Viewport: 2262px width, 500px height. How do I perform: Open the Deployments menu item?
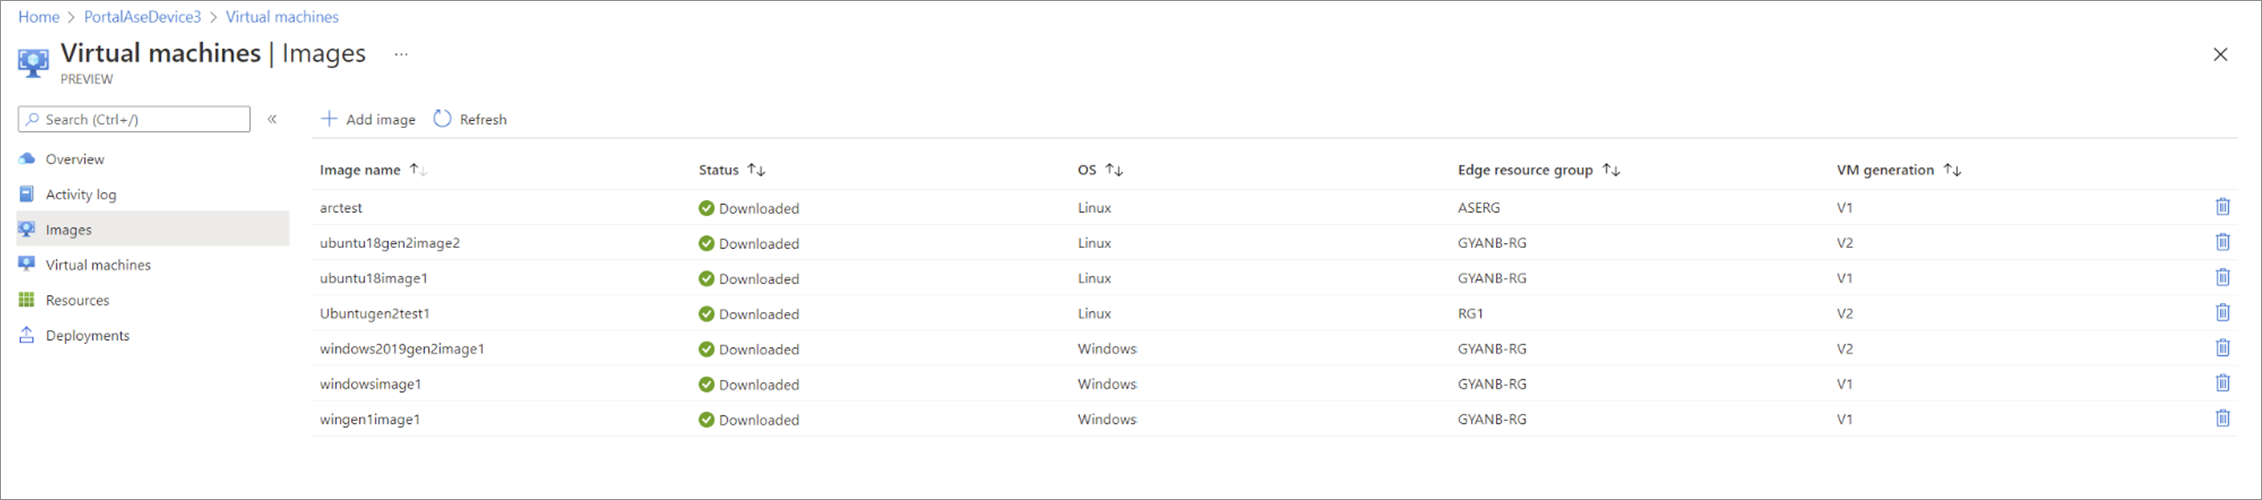tap(87, 335)
